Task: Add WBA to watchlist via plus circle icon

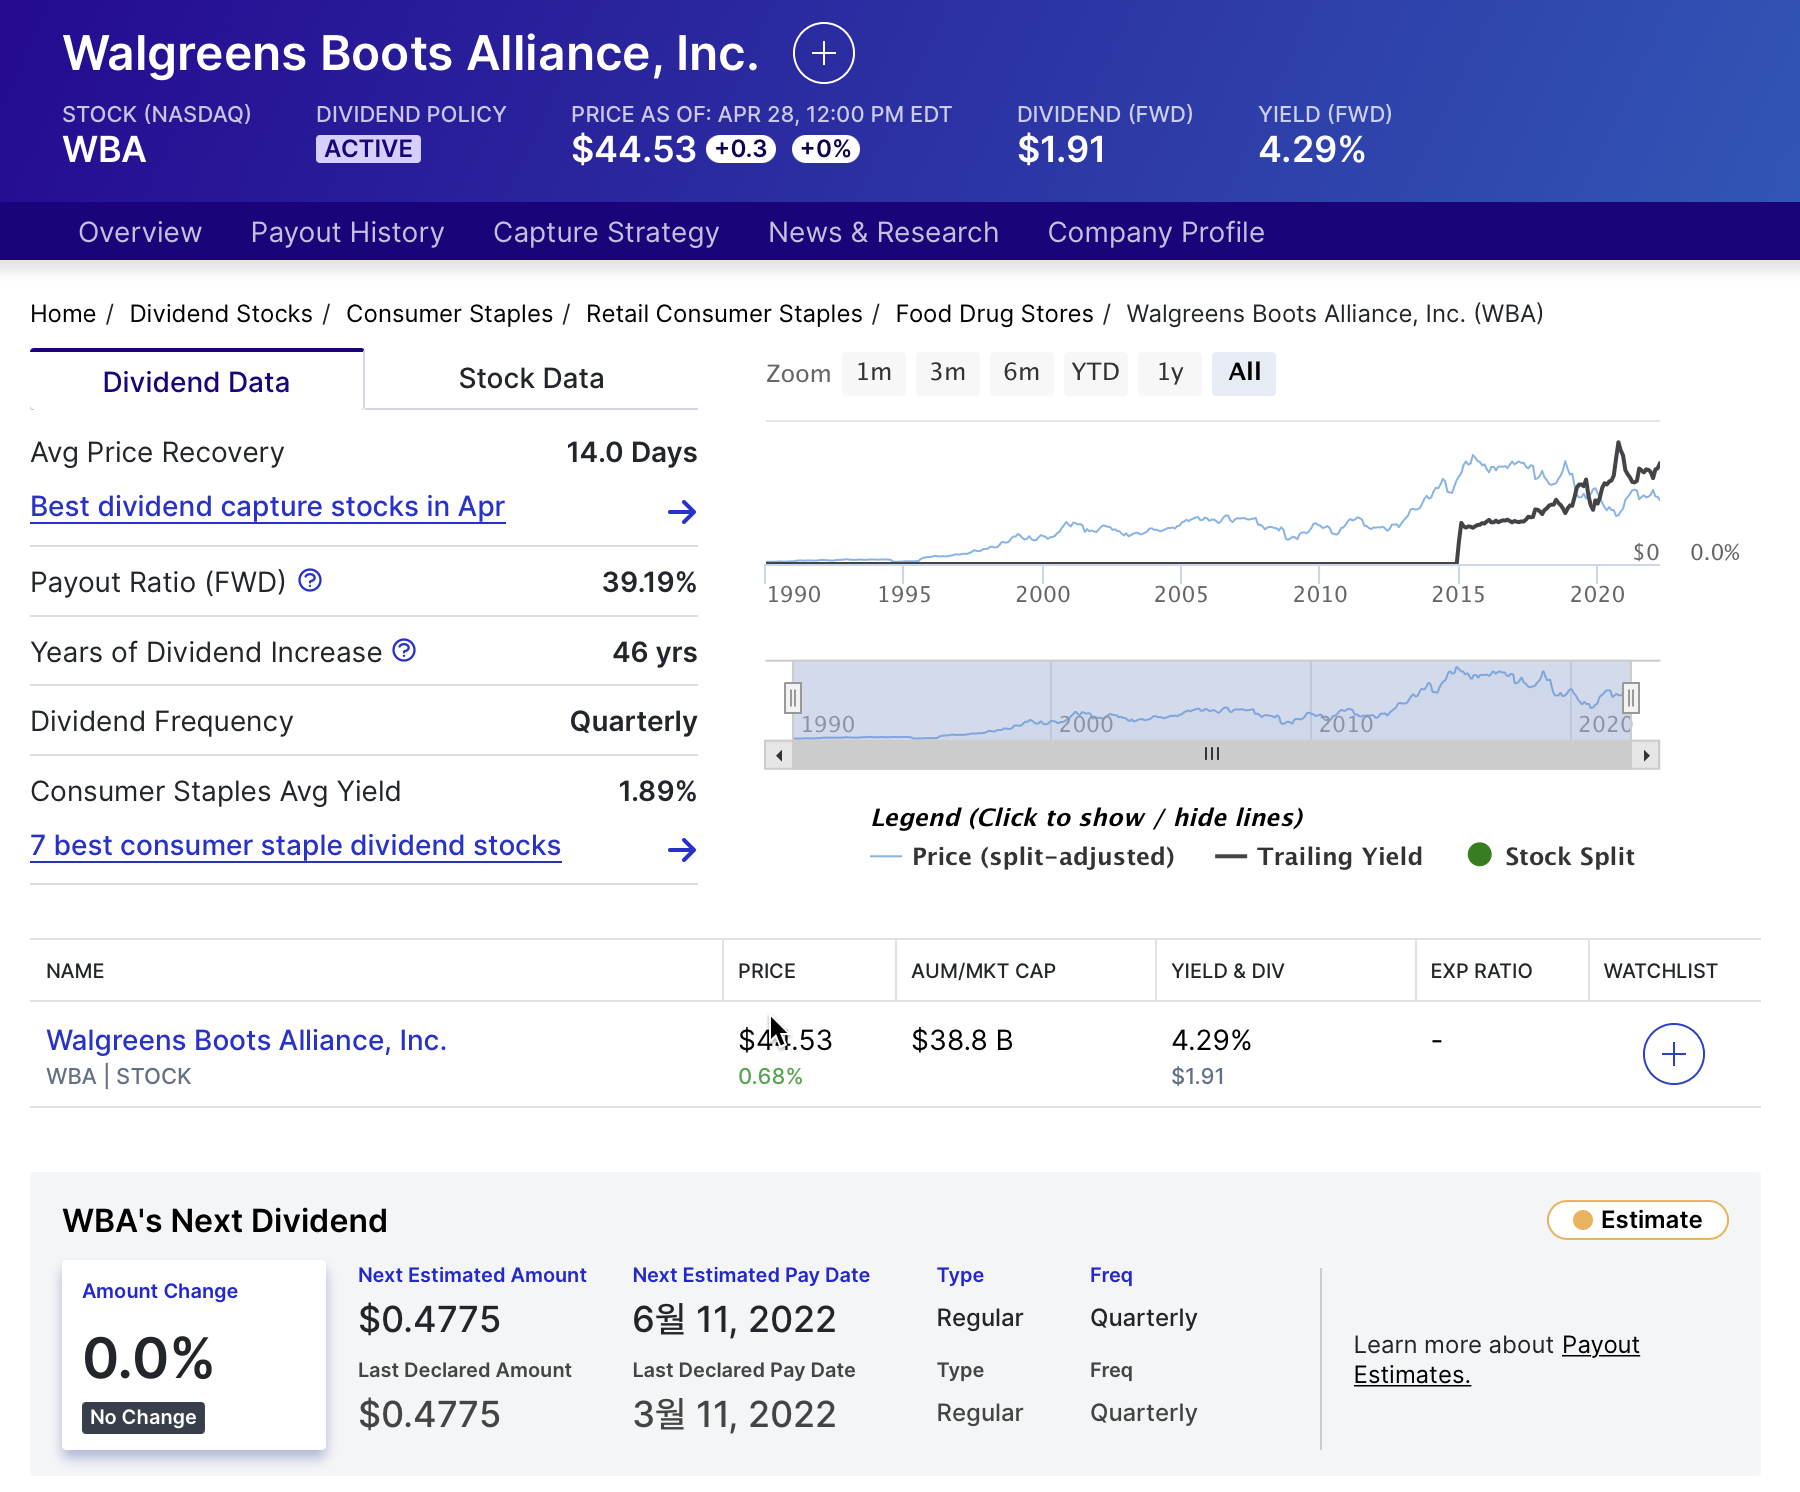Action: click(1672, 1053)
